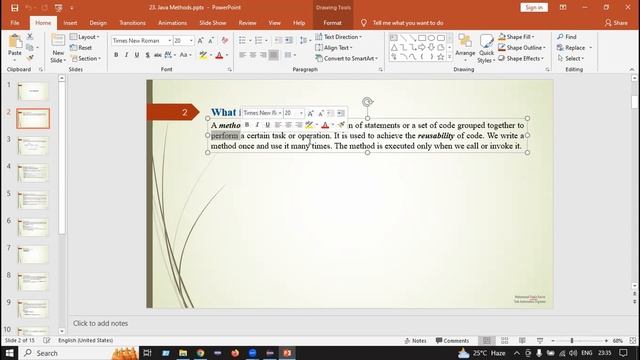Open the Section dropdown
This screenshot has height=360, width=640.
pyautogui.click(x=85, y=58)
